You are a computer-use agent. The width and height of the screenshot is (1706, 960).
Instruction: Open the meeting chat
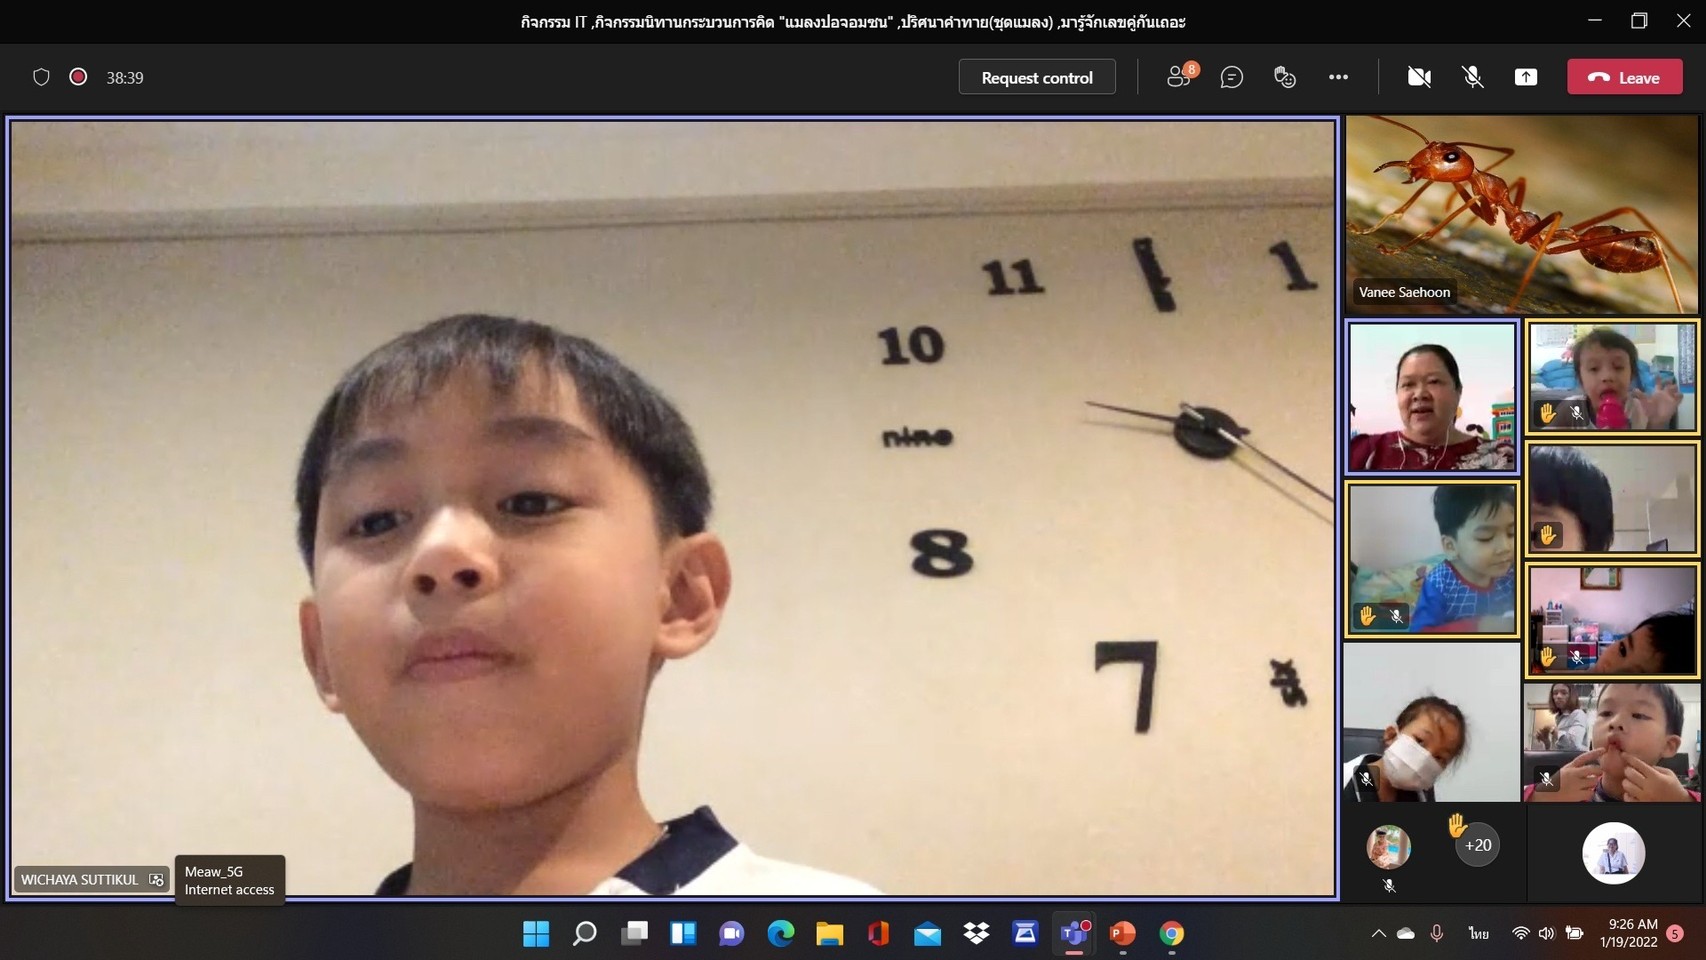[1232, 77]
